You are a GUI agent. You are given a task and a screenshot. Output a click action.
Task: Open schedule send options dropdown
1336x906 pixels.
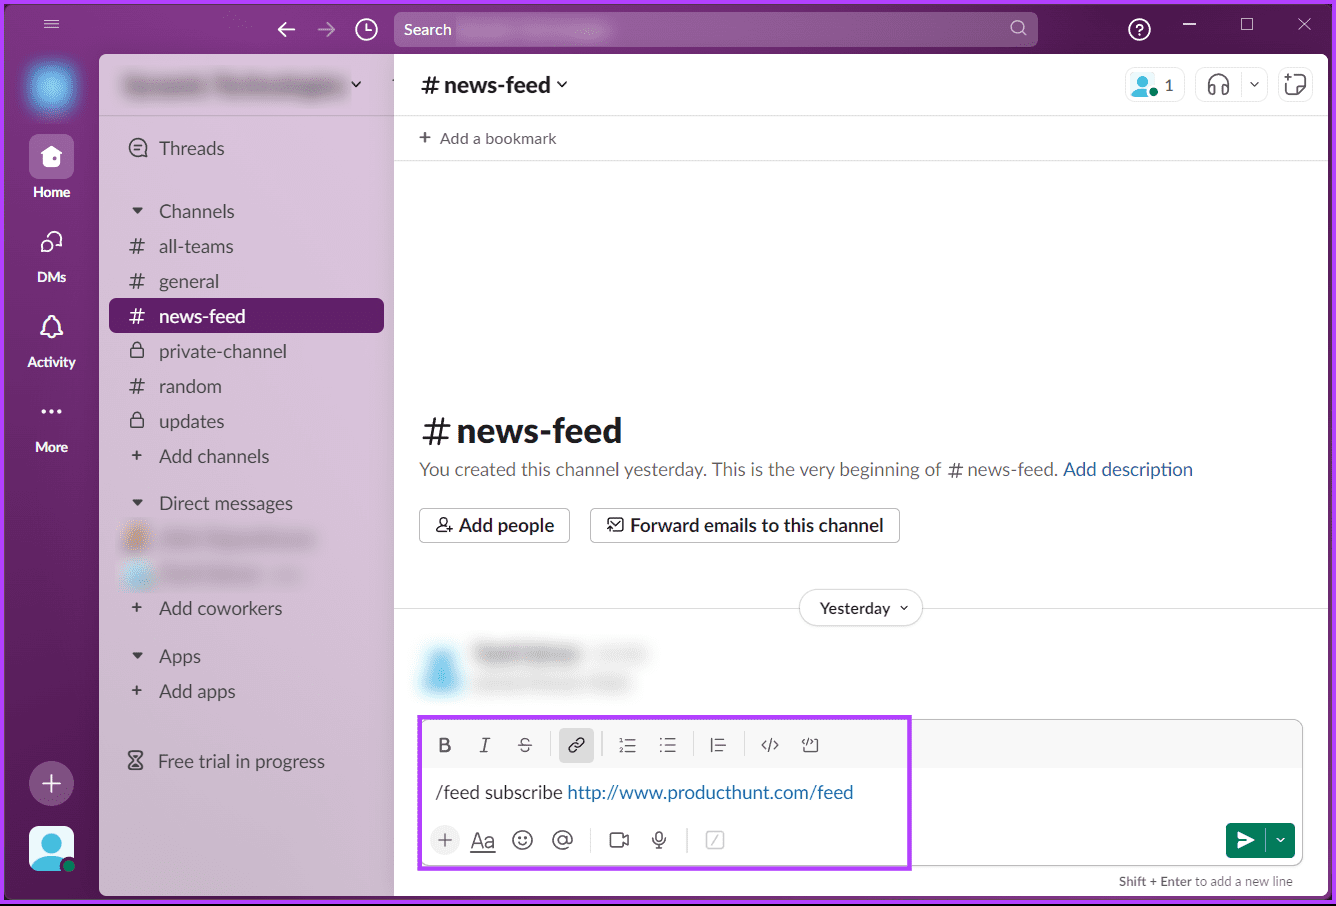(x=1281, y=840)
